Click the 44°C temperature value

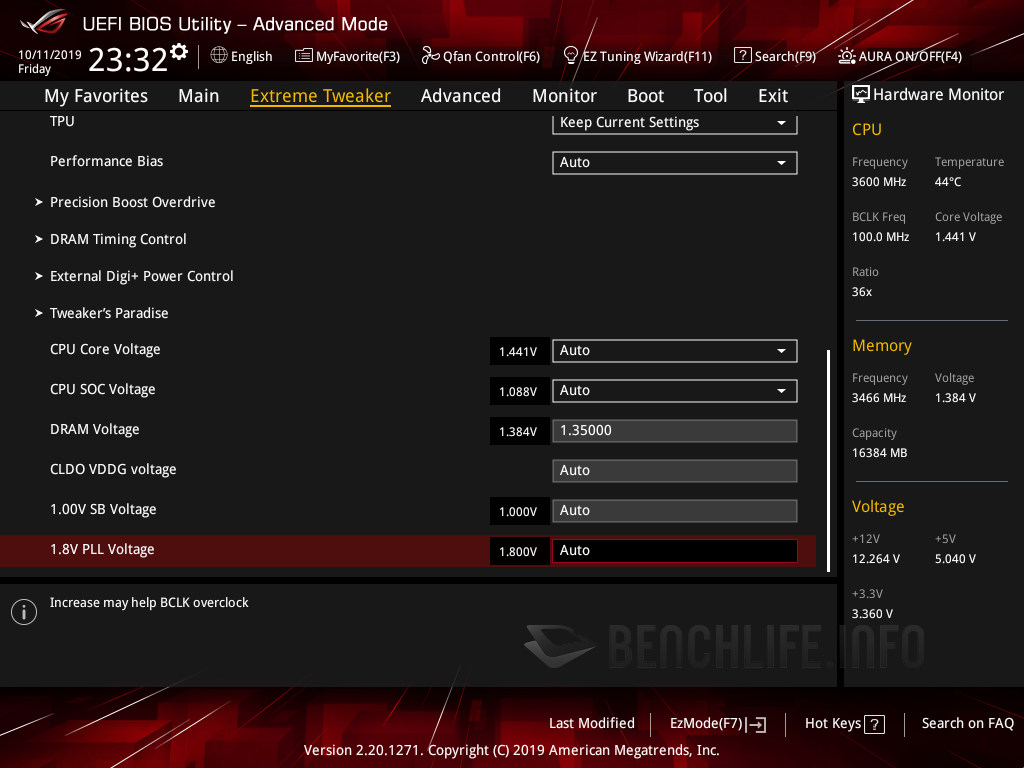coord(948,182)
